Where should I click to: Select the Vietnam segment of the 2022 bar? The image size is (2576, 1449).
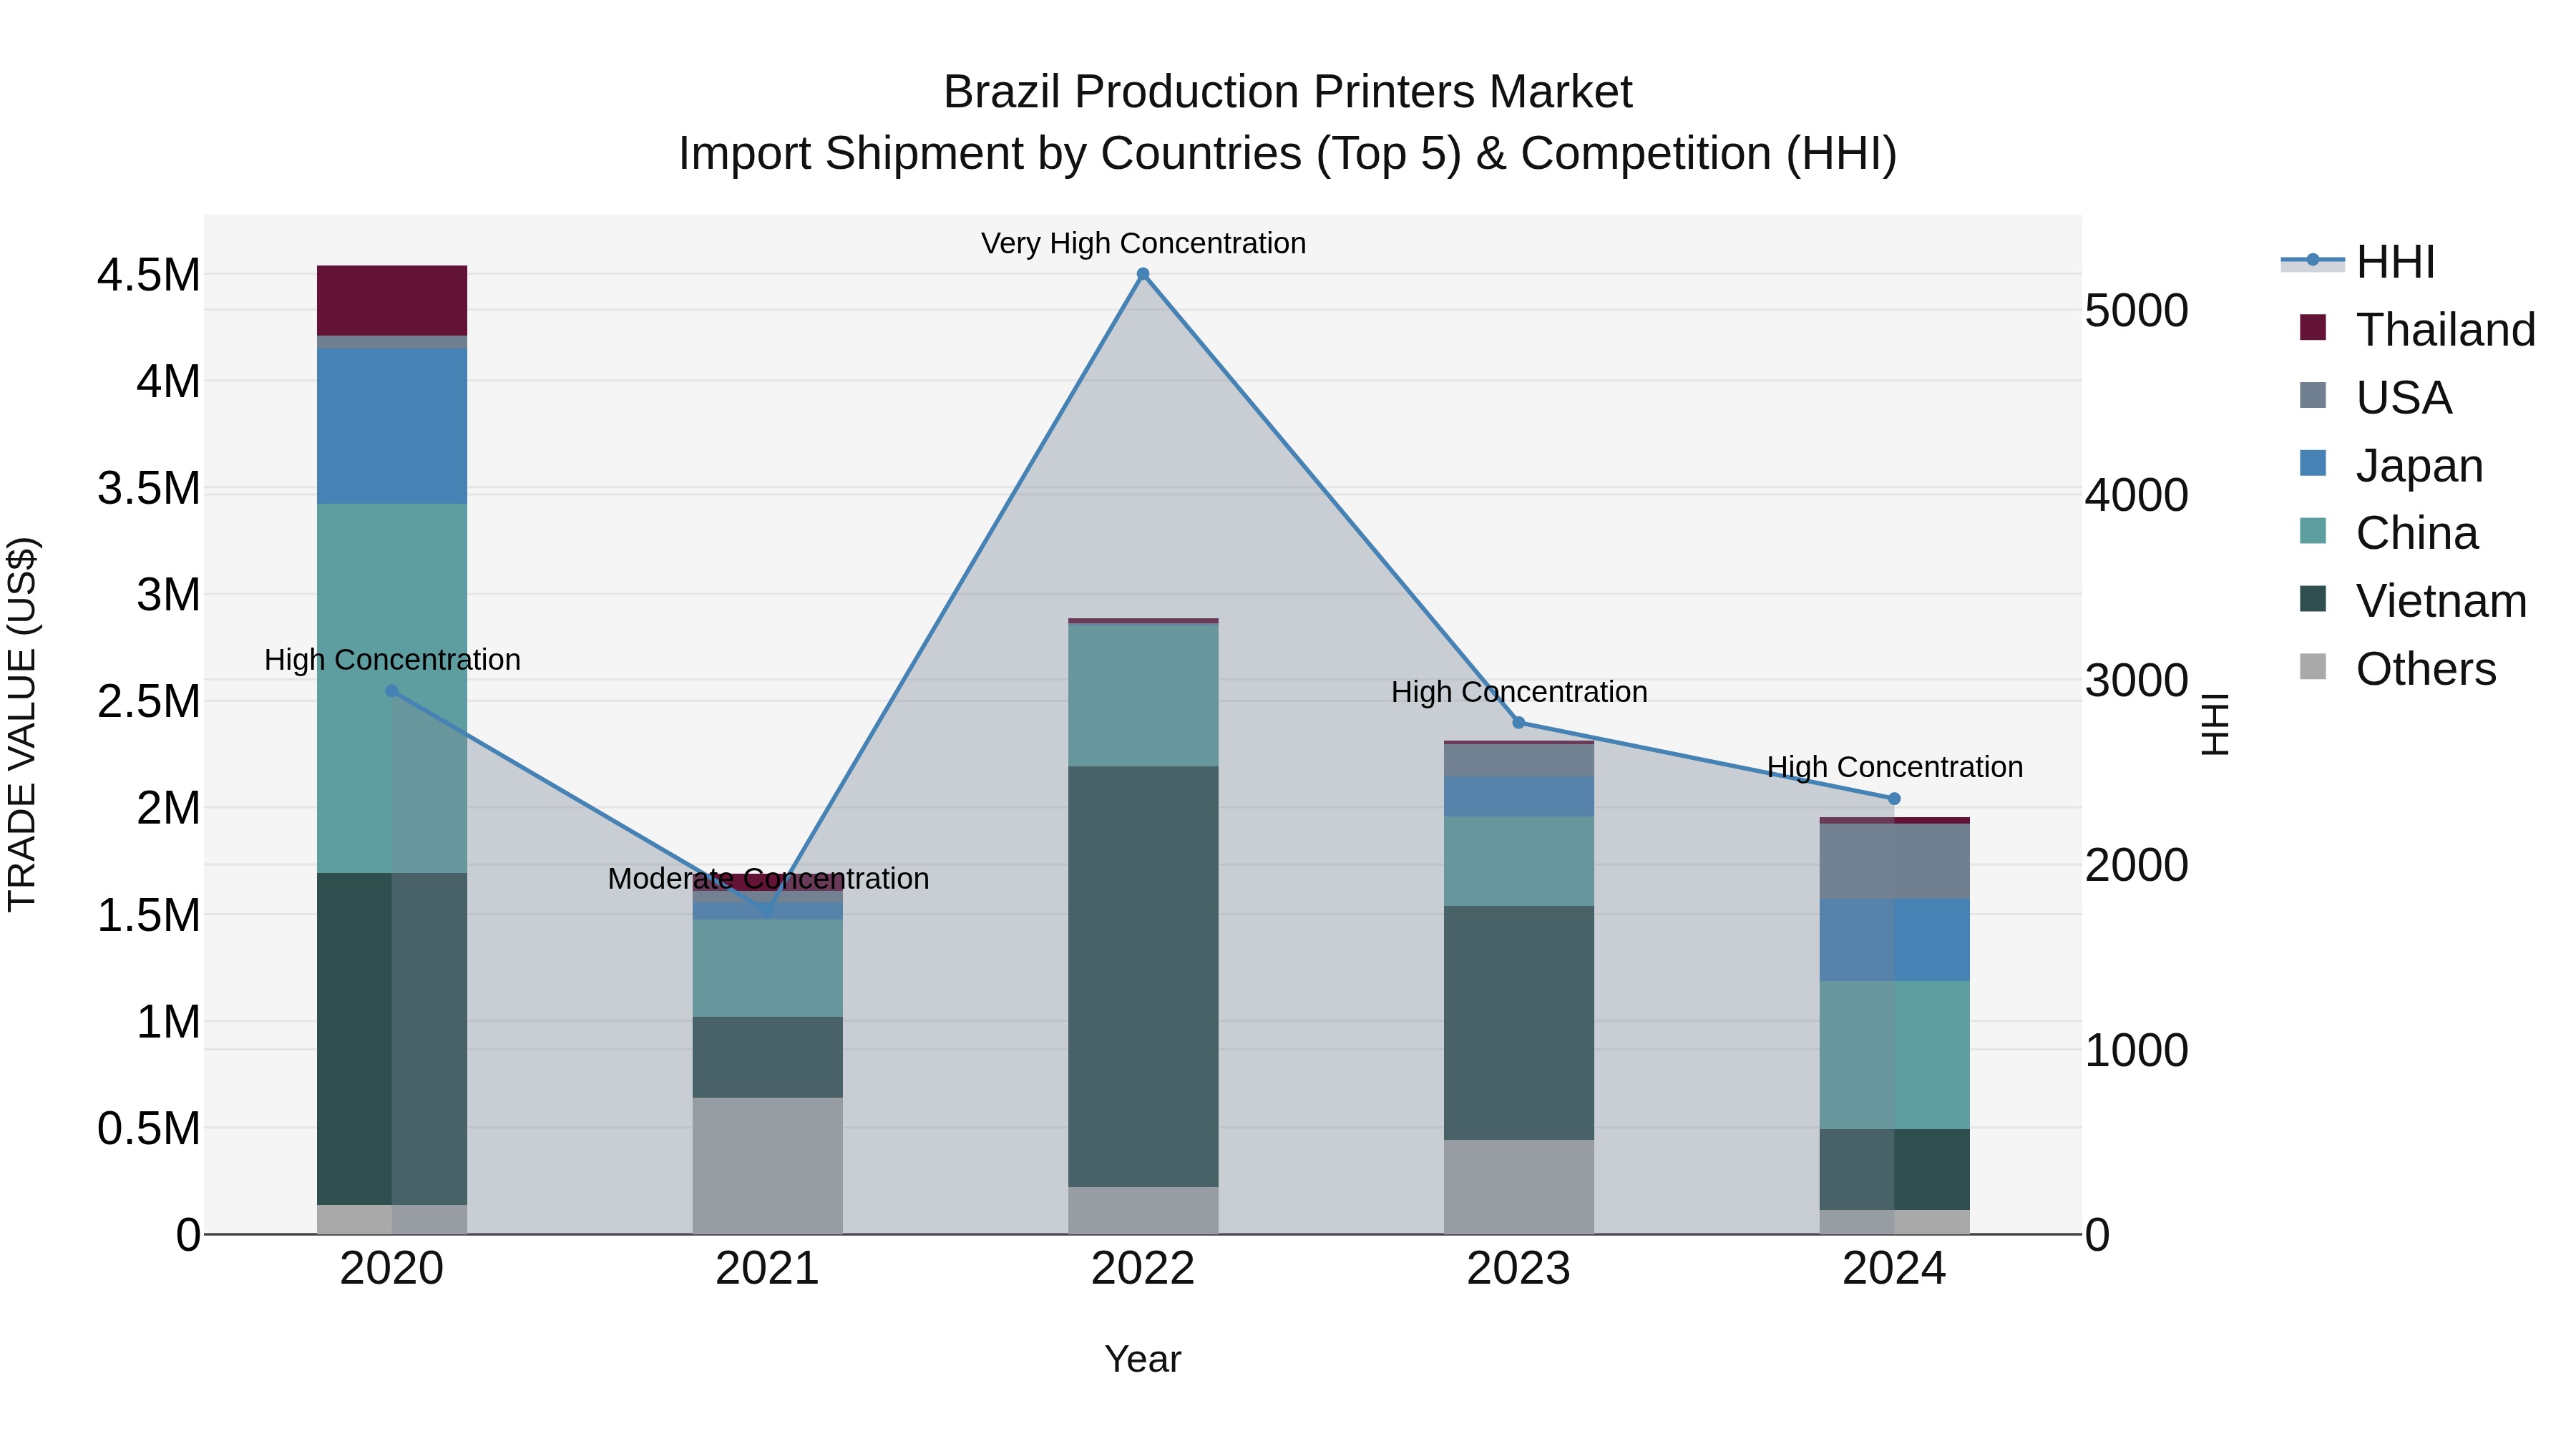pos(1143,977)
